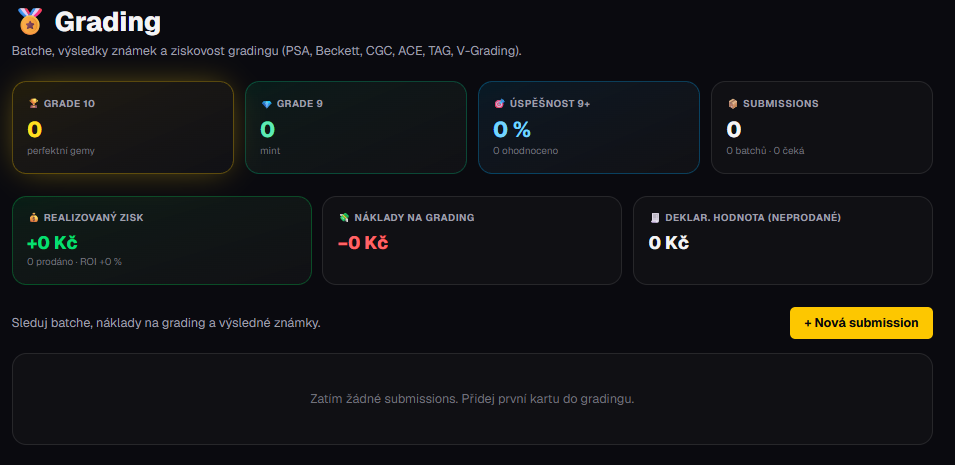The height and width of the screenshot is (465, 955).
Task: Click the 0 prodáno ROI summary text
Action: point(74,261)
